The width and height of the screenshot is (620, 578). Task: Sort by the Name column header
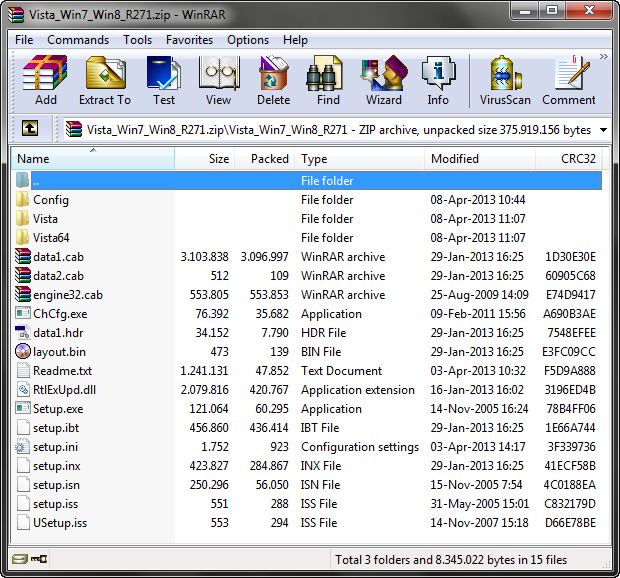pyautogui.click(x=93, y=159)
